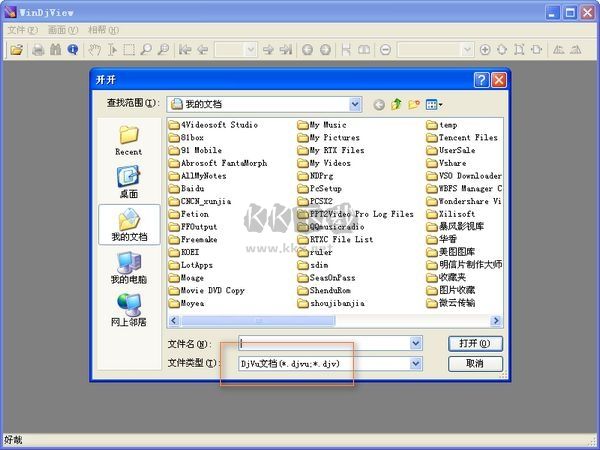Screen dimensions: 600x450
Task: Expand the 查找范围 location dropdown
Action: (x=355, y=104)
